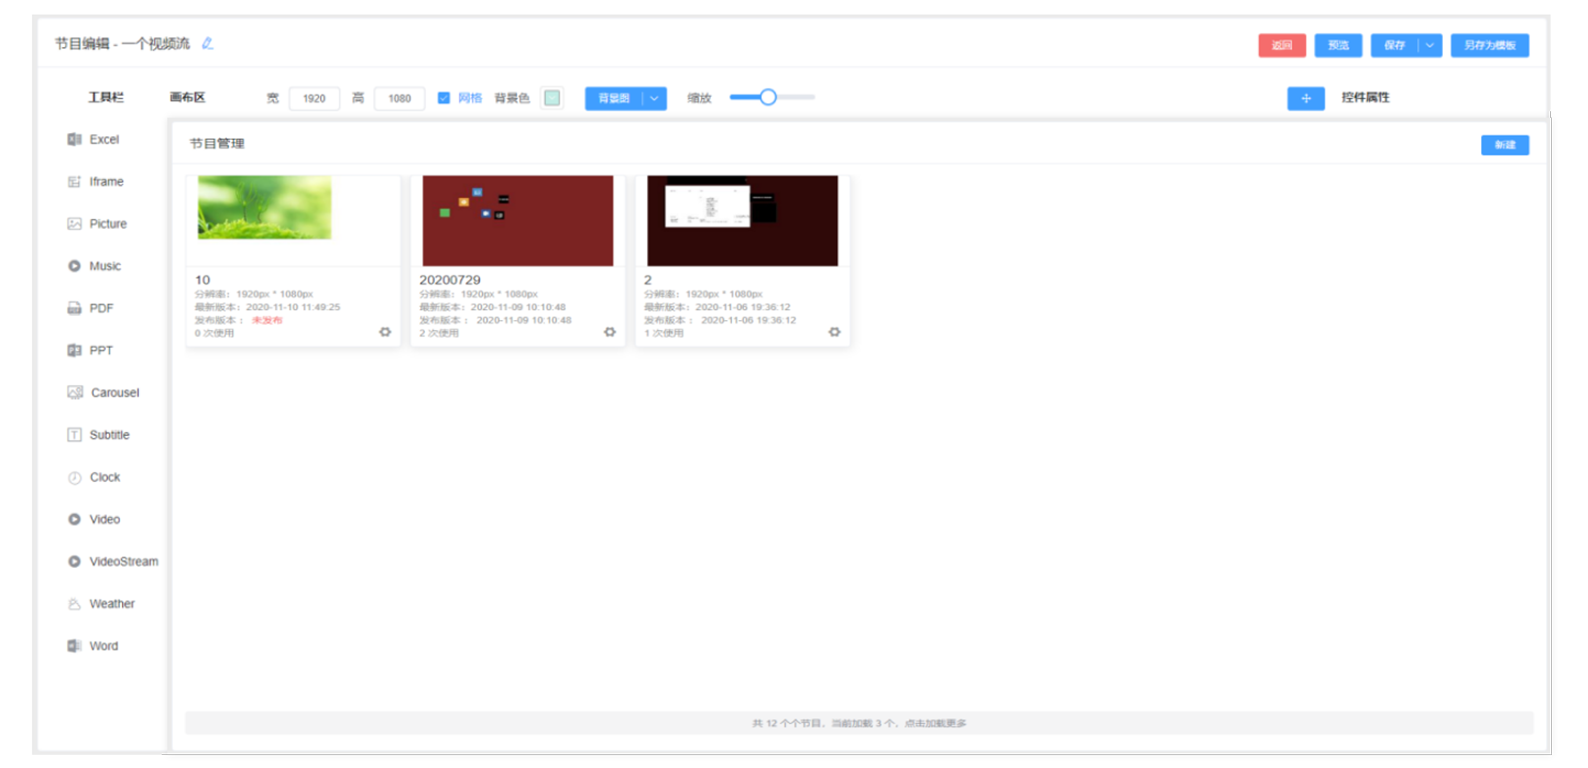The width and height of the screenshot is (1588, 768).
Task: Select the Iframe widget icon
Action: click(74, 182)
